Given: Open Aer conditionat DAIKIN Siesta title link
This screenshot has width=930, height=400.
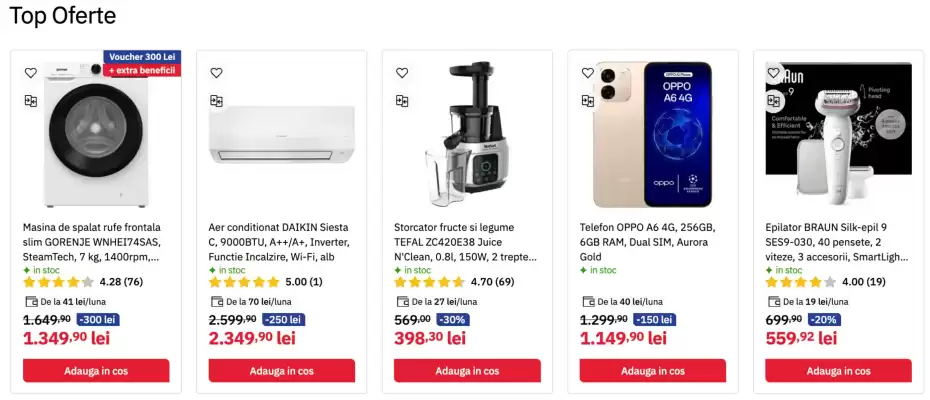Looking at the screenshot, I should 279,242.
